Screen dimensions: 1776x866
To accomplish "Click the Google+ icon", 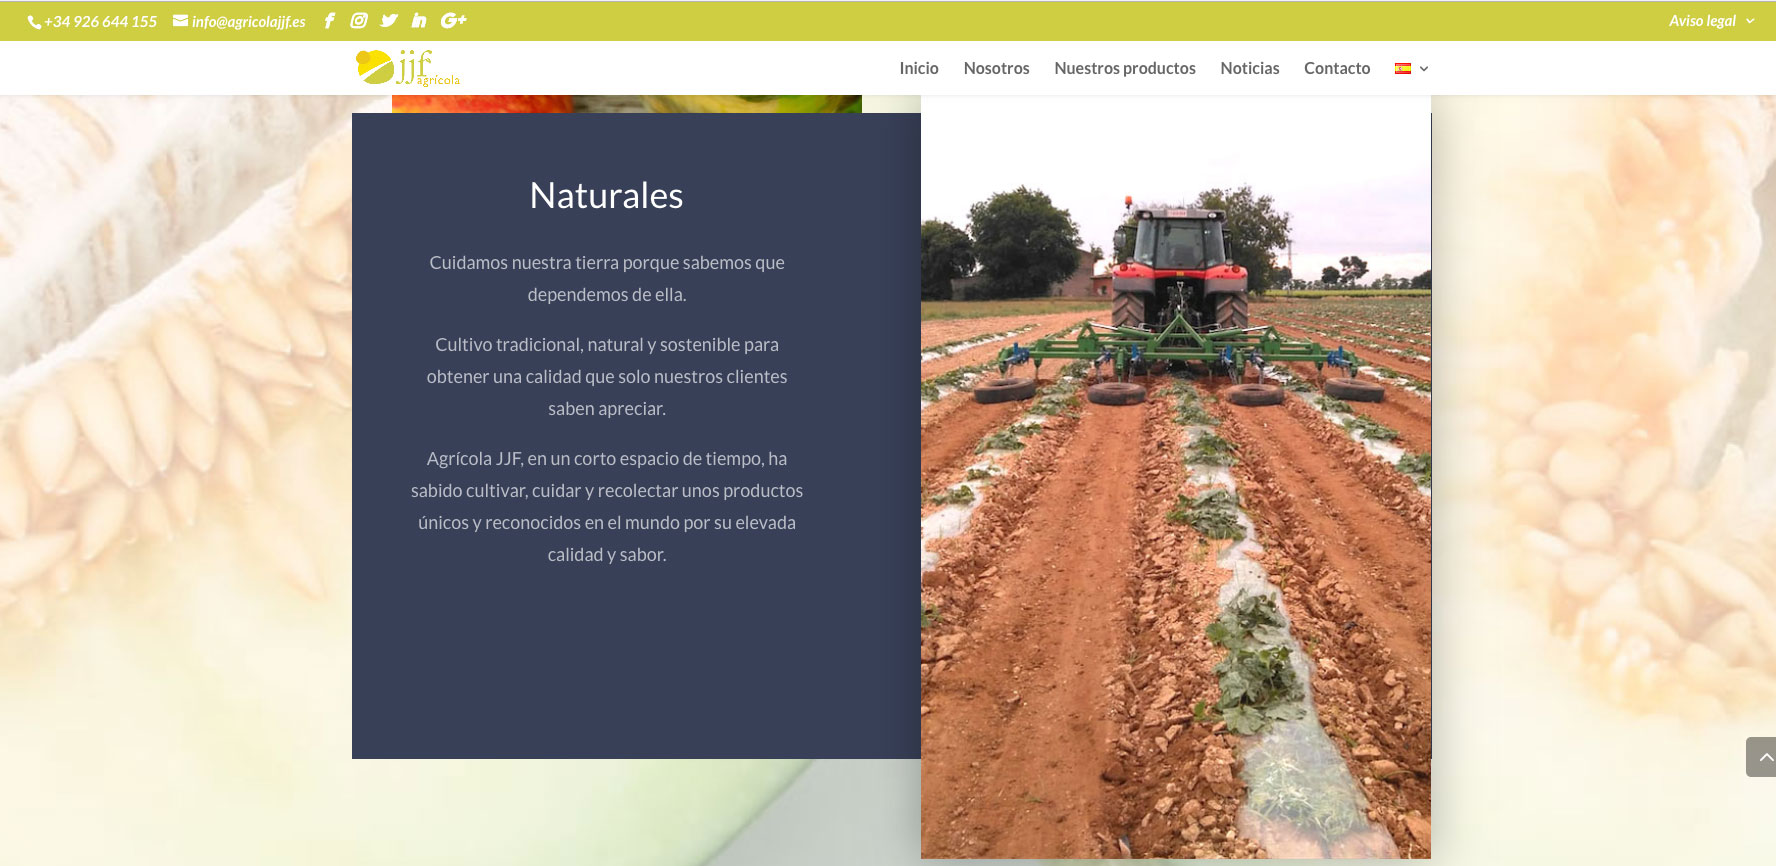I will pyautogui.click(x=453, y=21).
